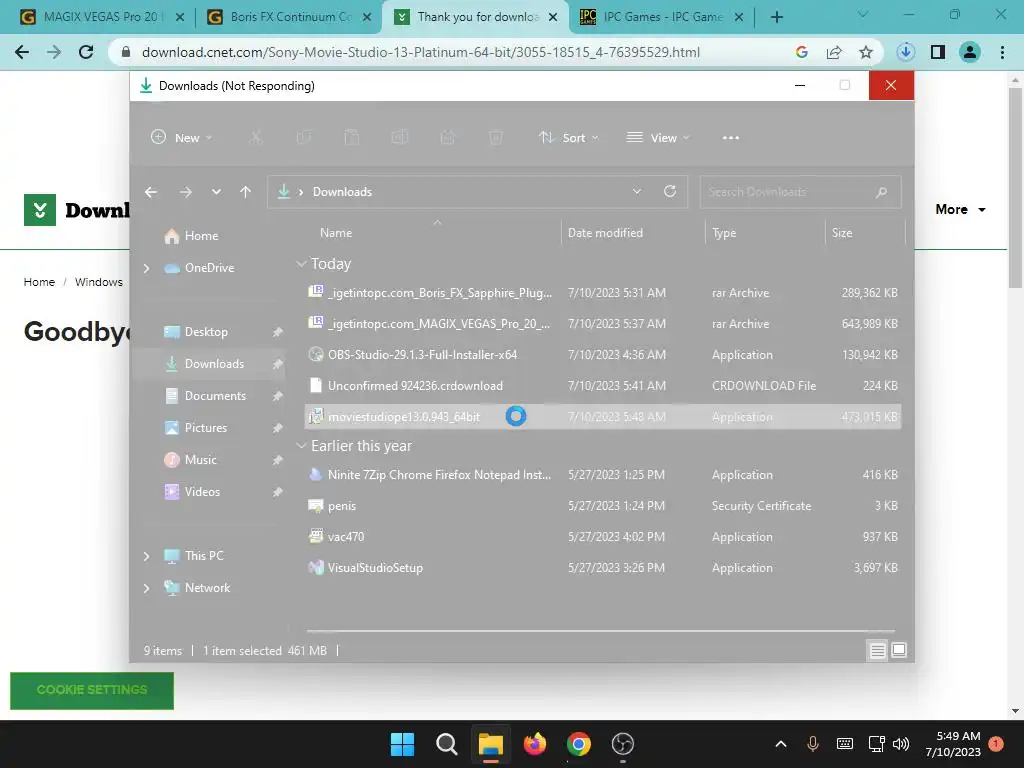Open Windows Start menu

coord(402,744)
